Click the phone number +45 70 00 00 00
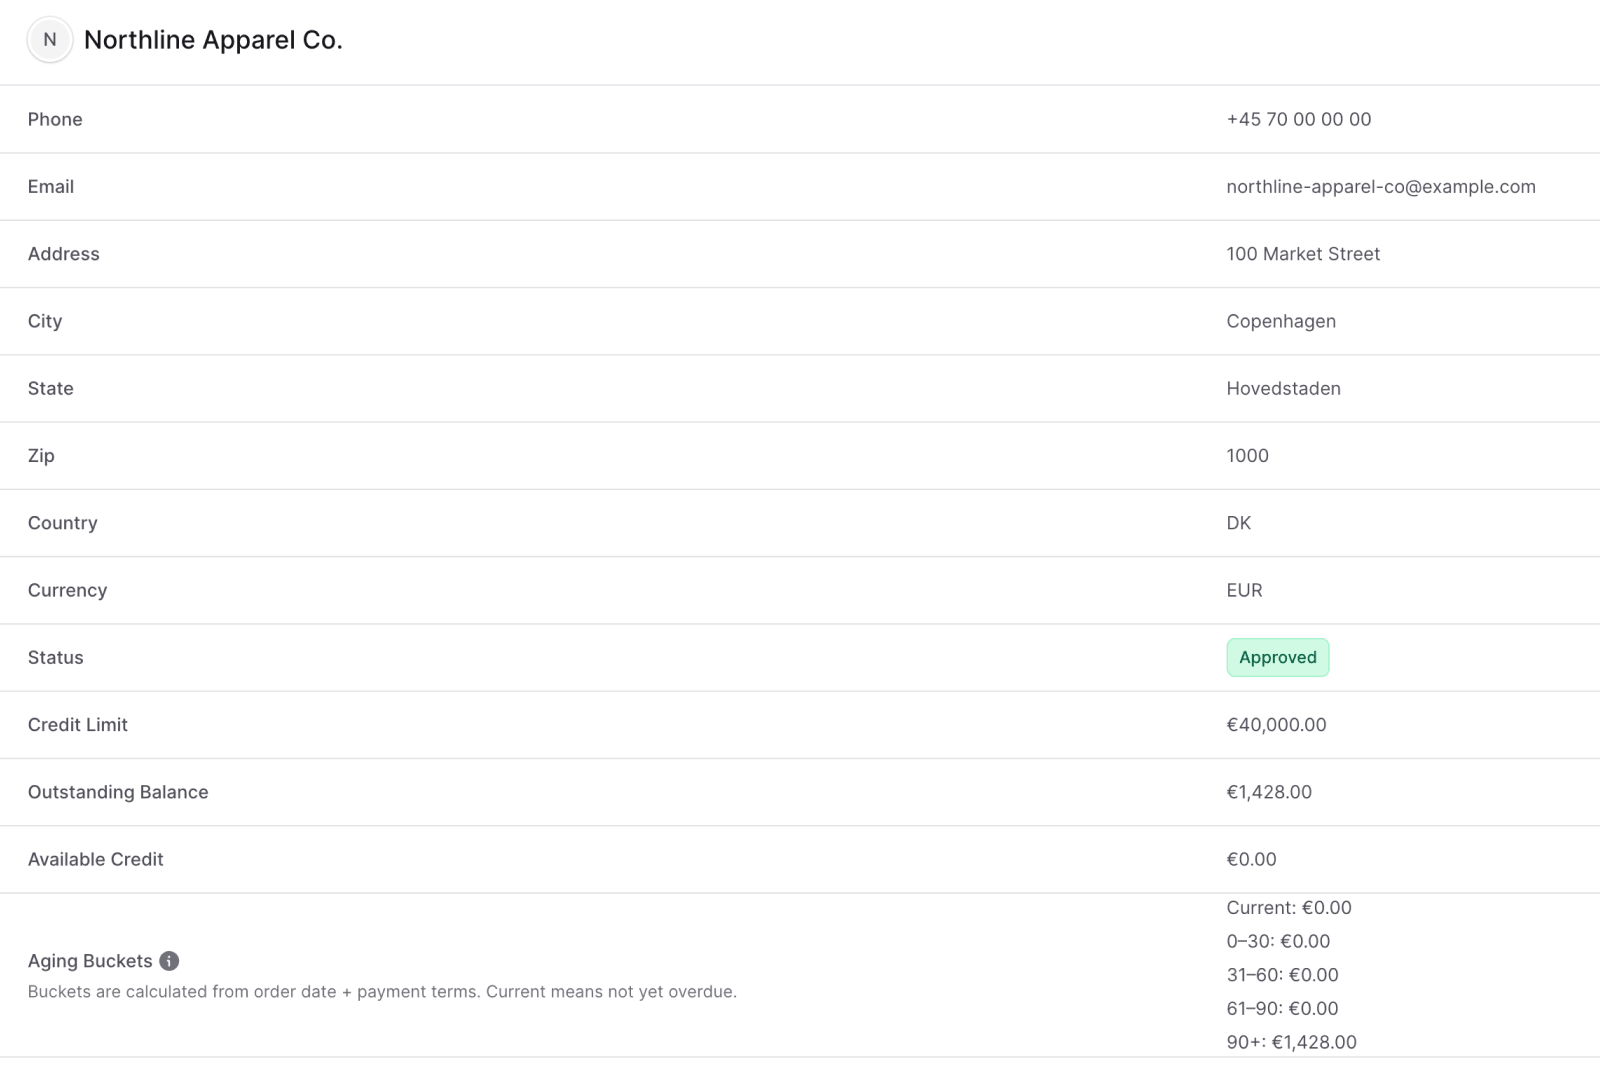1600x1082 pixels. pos(1298,119)
